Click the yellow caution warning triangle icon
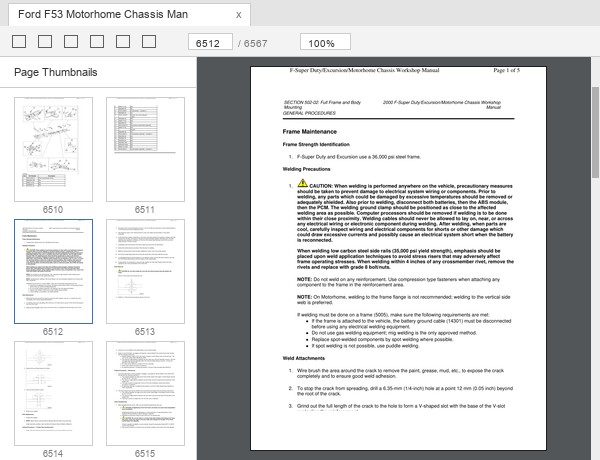The width and height of the screenshot is (600, 460). (303, 183)
